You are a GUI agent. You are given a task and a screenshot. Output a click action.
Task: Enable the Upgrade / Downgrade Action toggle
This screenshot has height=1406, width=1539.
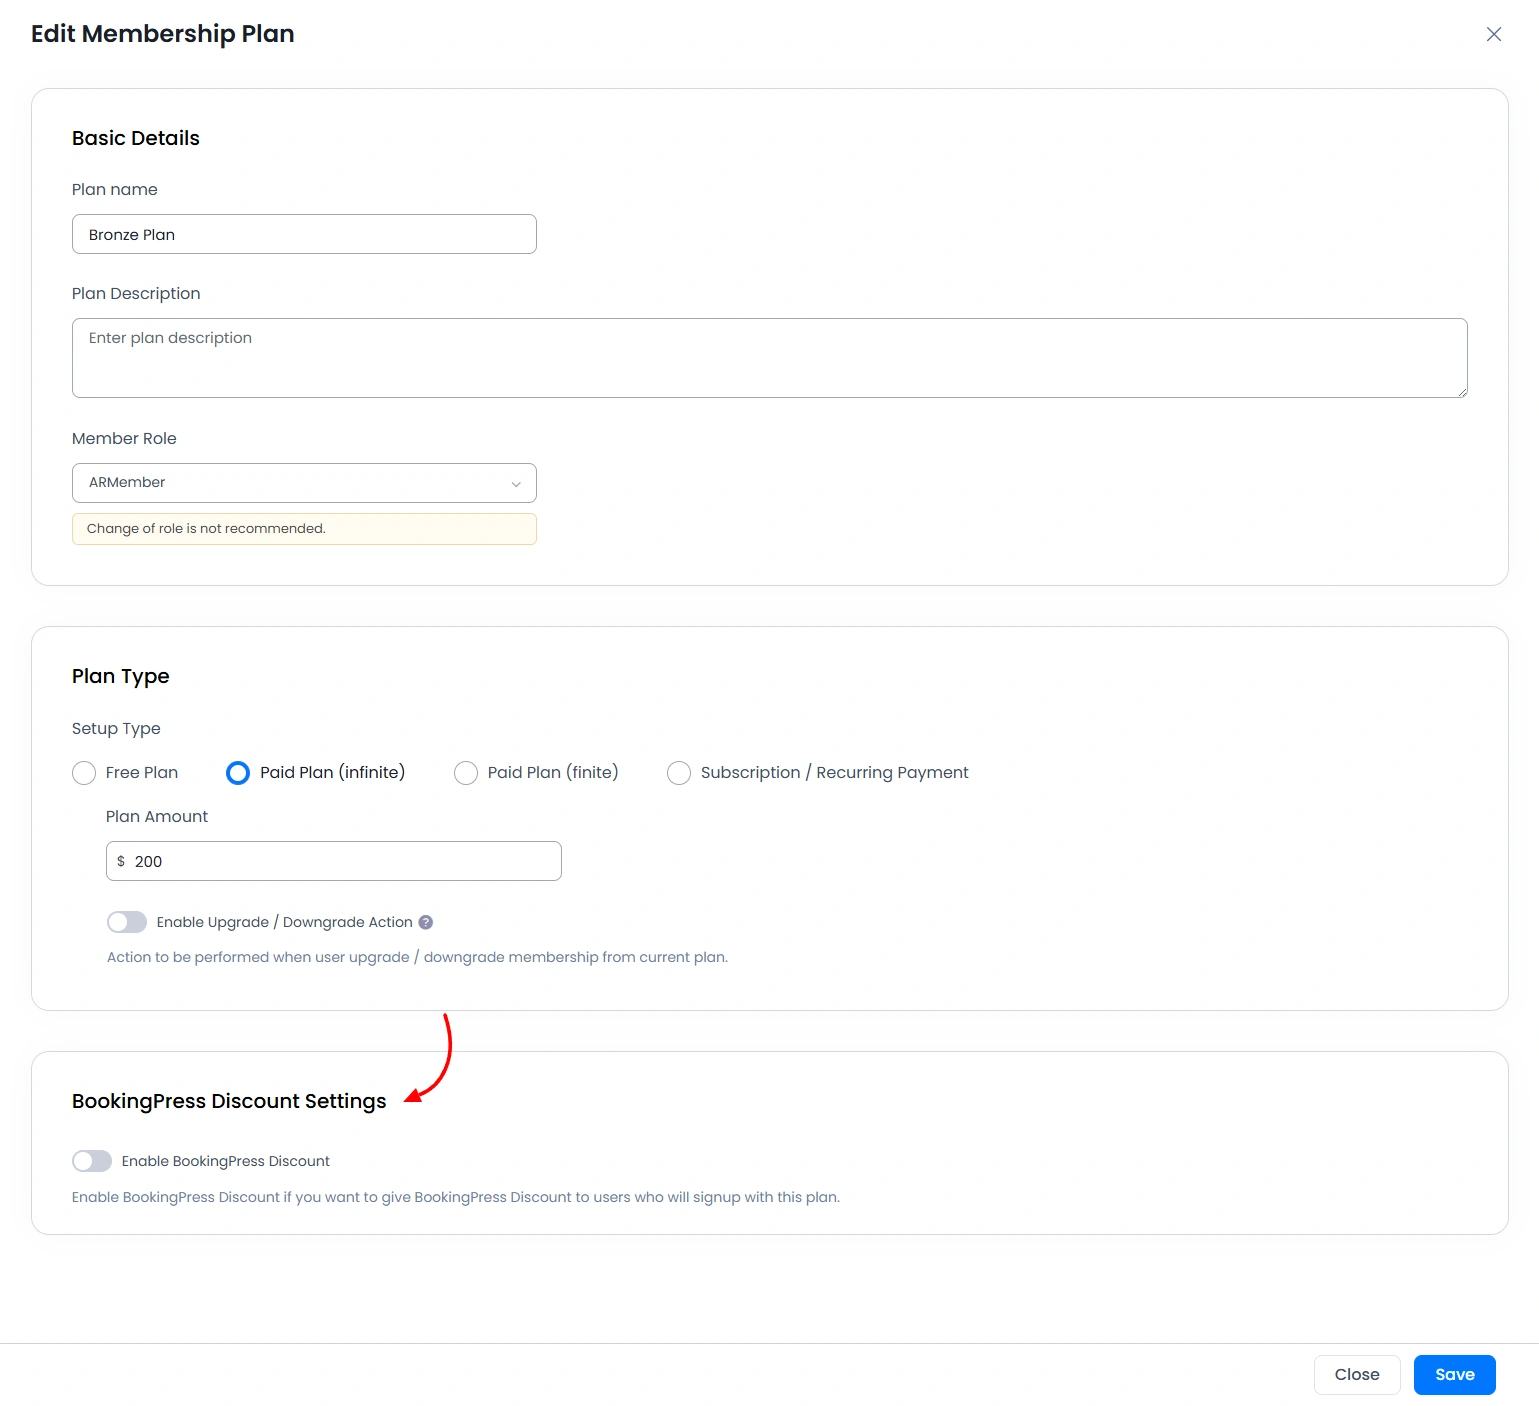coord(126,921)
